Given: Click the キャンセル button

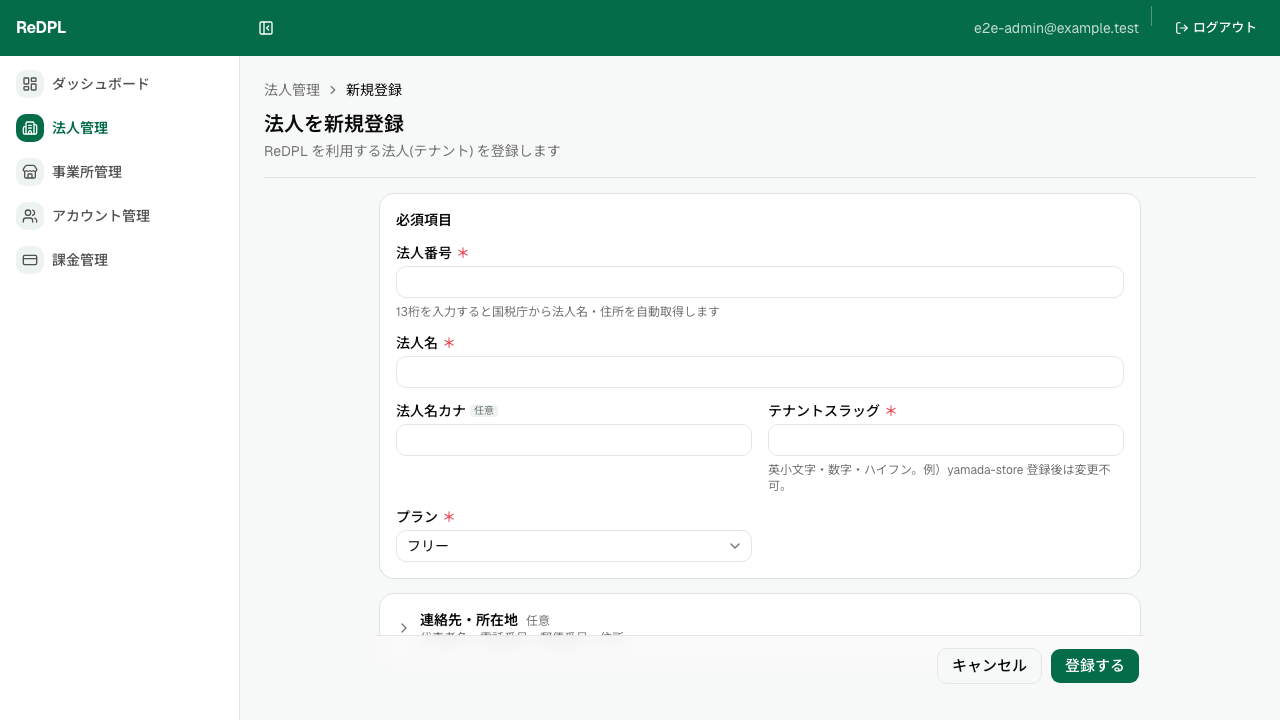Looking at the screenshot, I should (x=989, y=666).
